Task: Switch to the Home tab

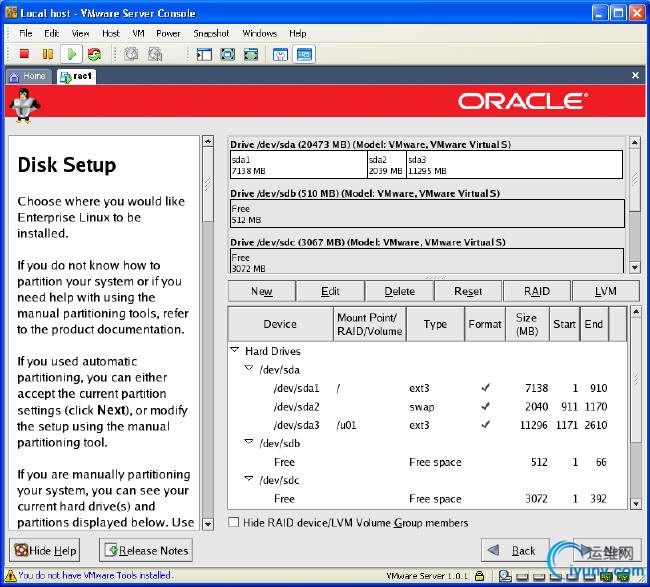Action: tap(28, 76)
